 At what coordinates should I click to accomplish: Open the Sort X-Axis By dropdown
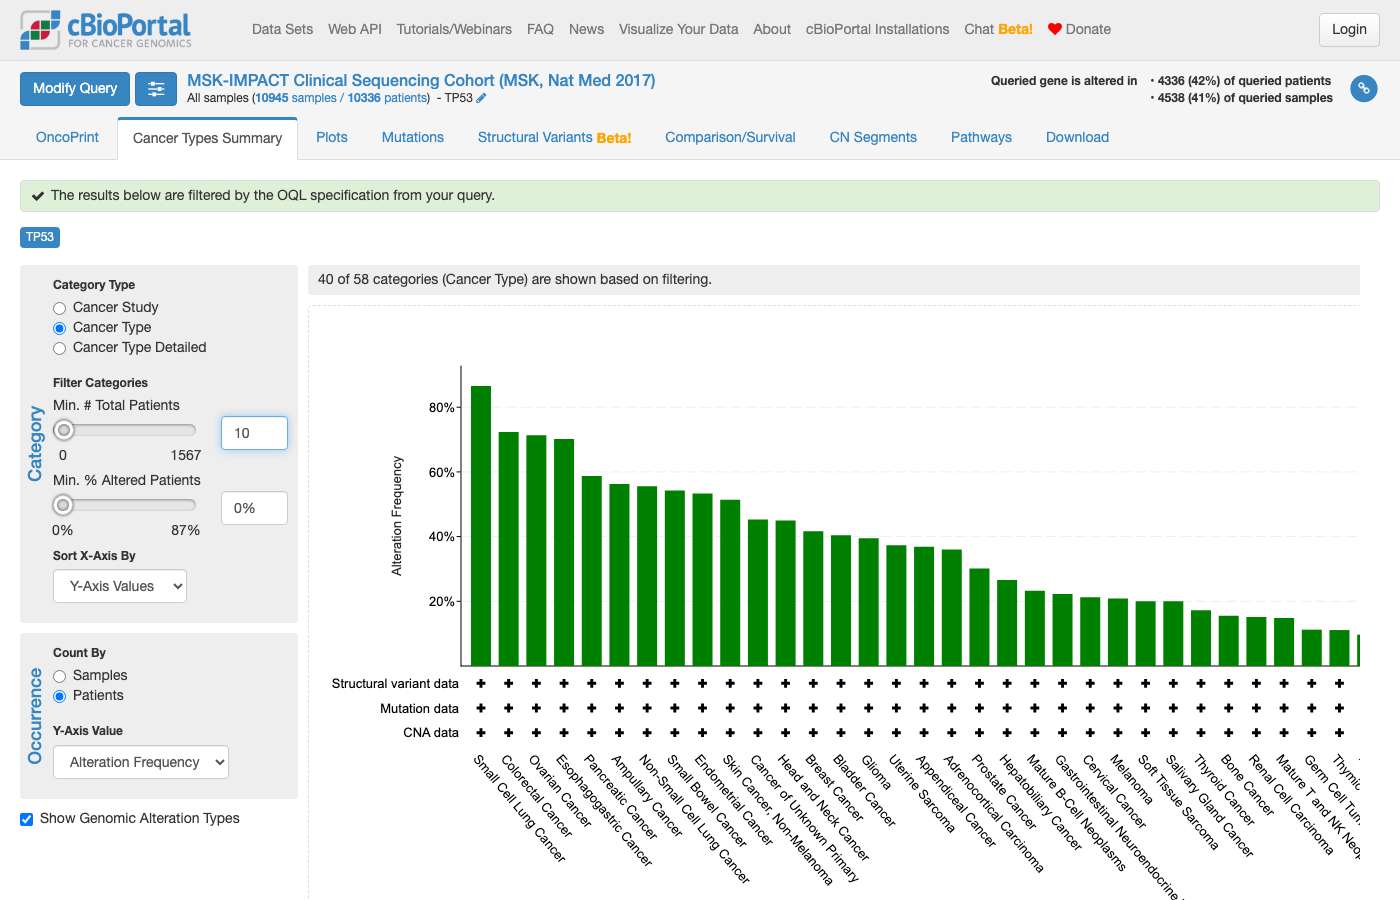[120, 586]
